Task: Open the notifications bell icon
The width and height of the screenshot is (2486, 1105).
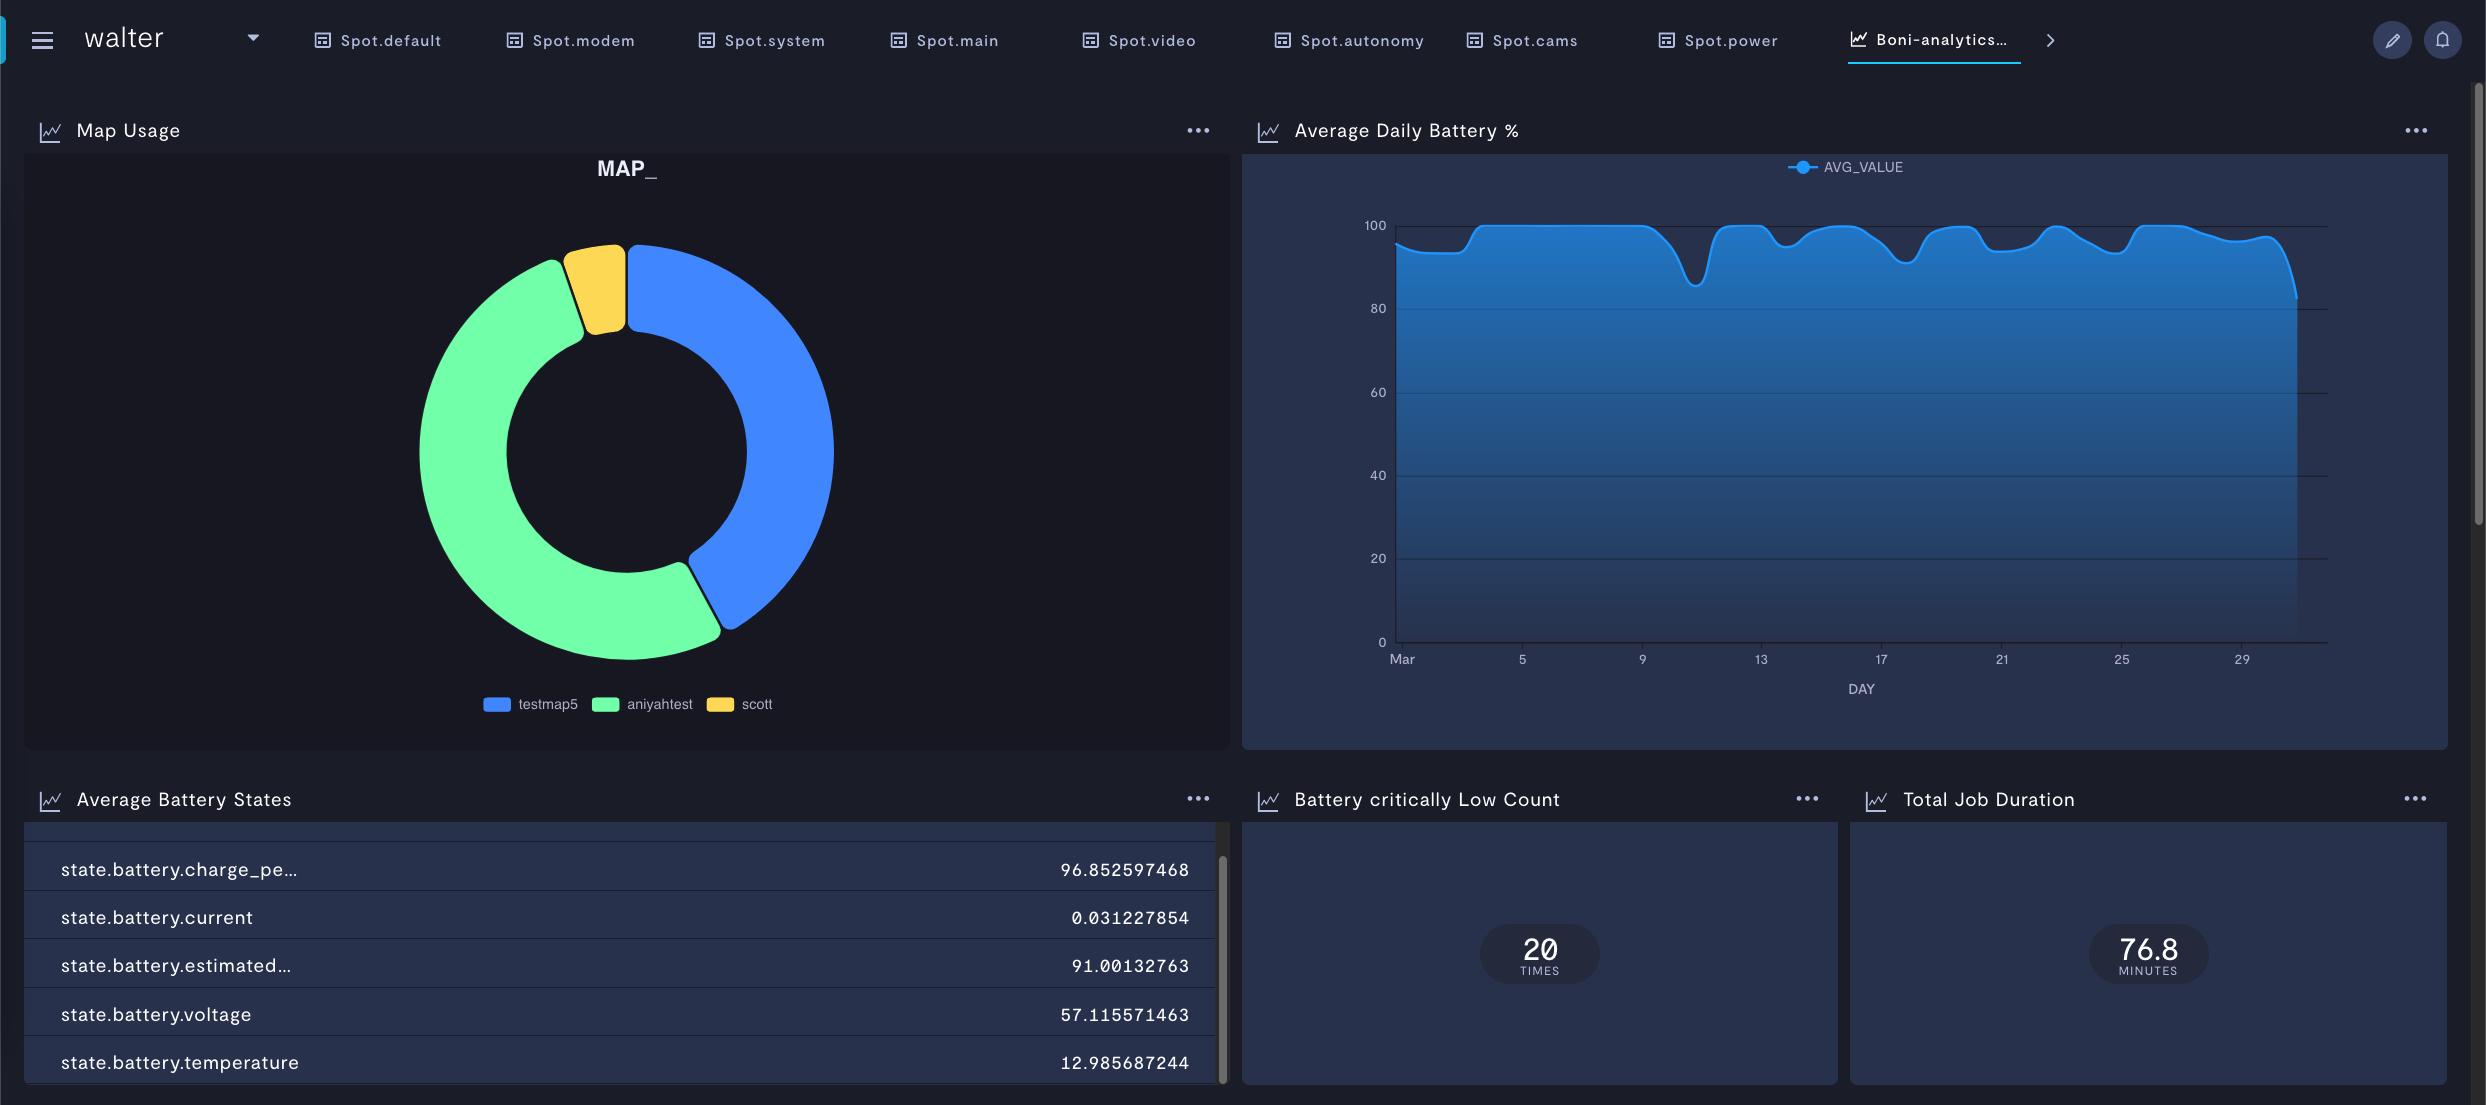Action: 2442,40
